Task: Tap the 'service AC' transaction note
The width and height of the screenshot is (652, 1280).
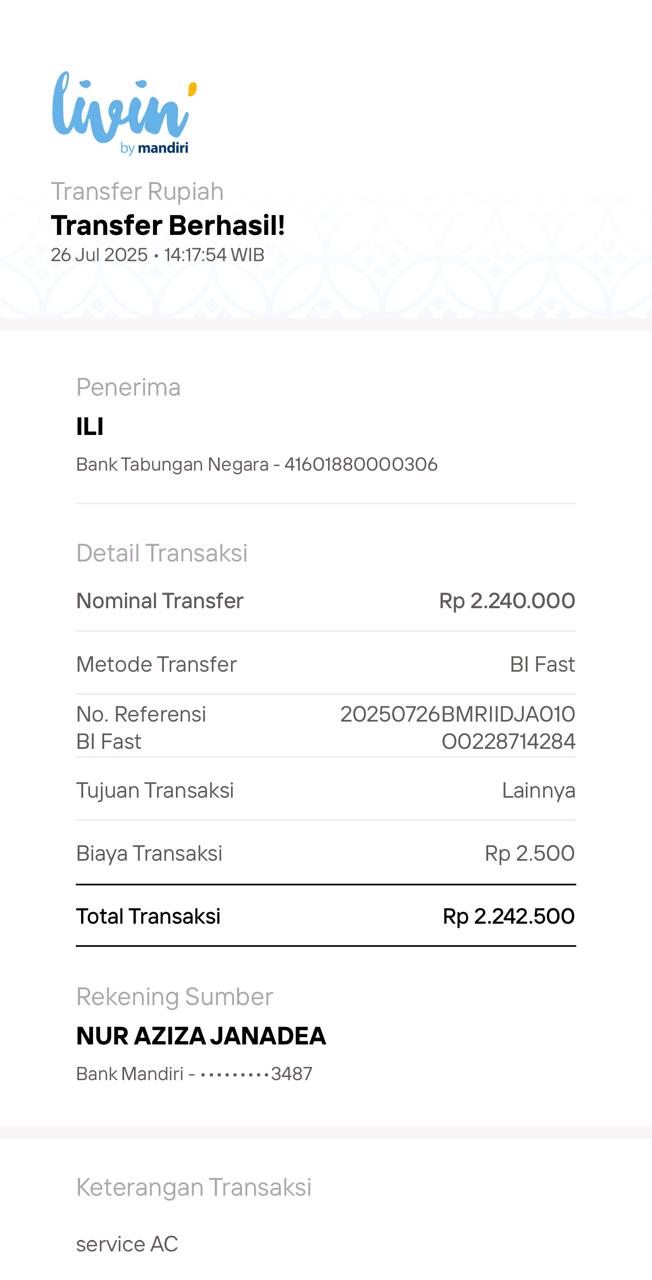Action: [x=127, y=1244]
